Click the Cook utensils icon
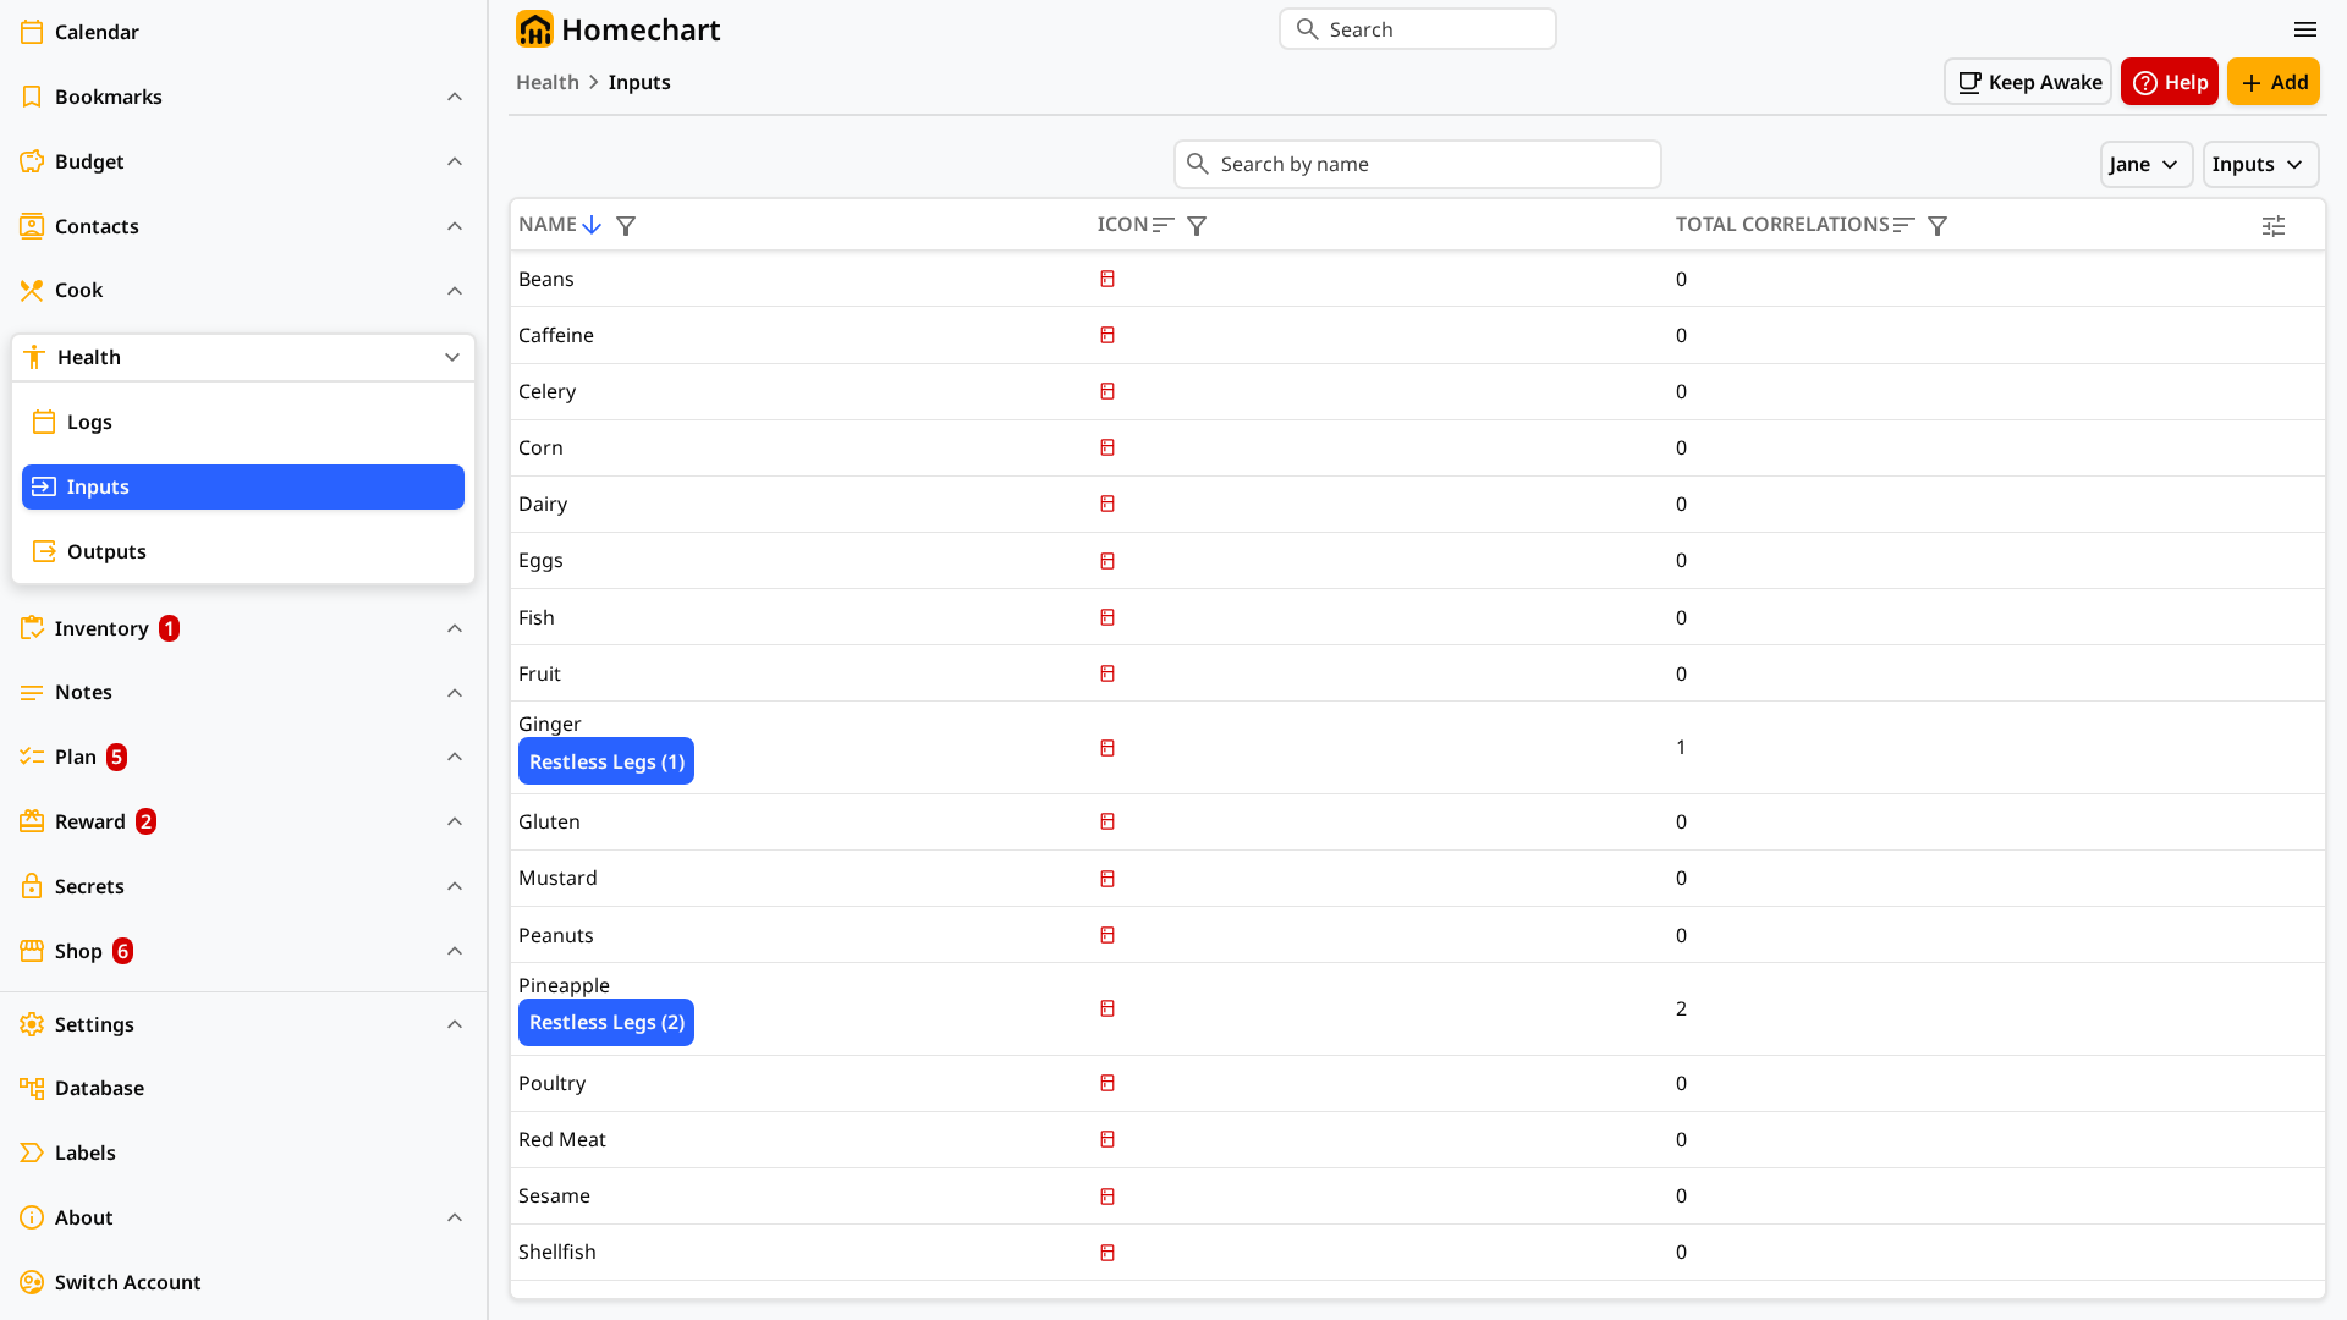 pos(32,290)
